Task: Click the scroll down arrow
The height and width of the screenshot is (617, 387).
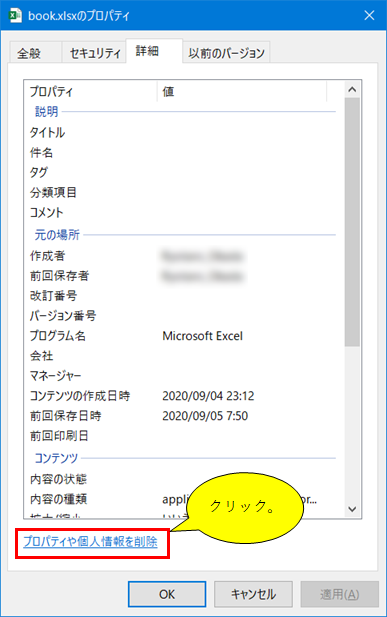Action: [352, 509]
